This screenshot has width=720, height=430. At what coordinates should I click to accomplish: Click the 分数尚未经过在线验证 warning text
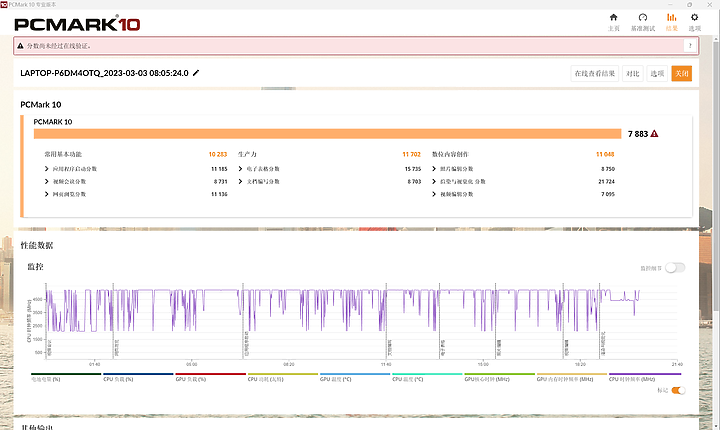pyautogui.click(x=59, y=46)
